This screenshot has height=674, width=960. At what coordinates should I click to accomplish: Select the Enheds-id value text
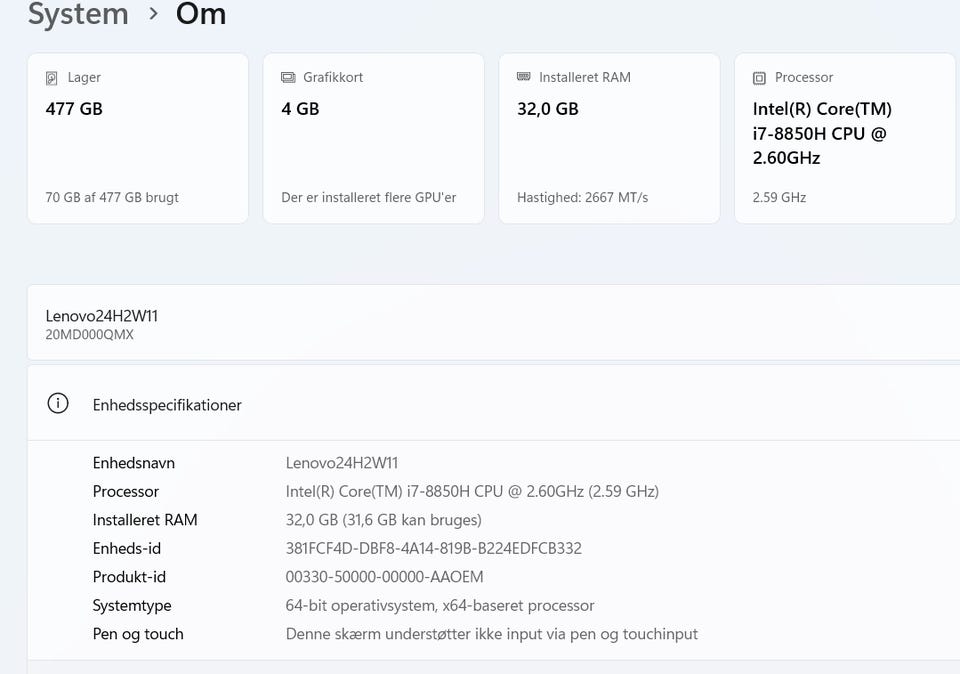pyautogui.click(x=433, y=548)
